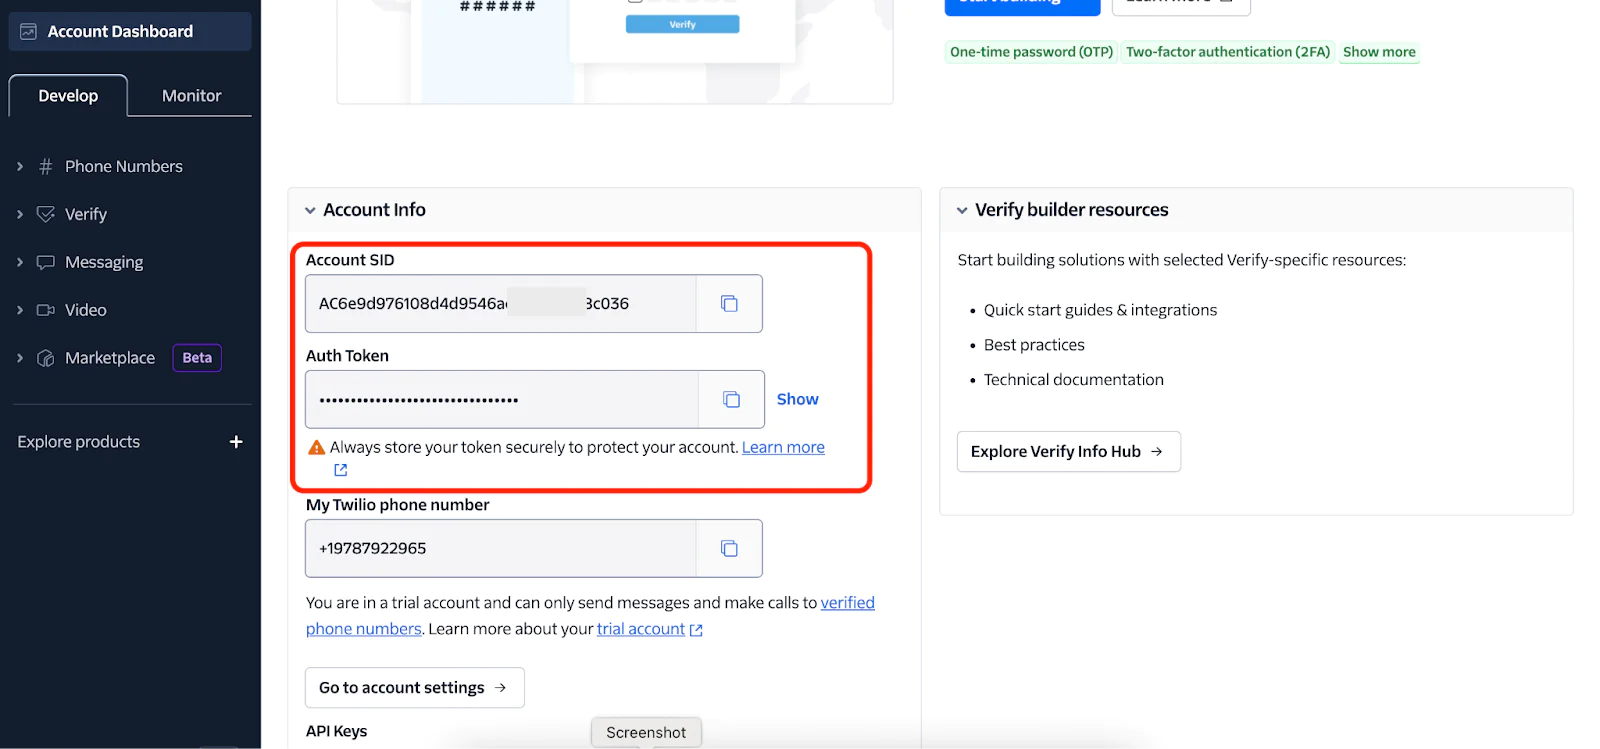Screen dimensions: 1600x749
Task: Click the Screenshot tooltip button
Action: (646, 733)
